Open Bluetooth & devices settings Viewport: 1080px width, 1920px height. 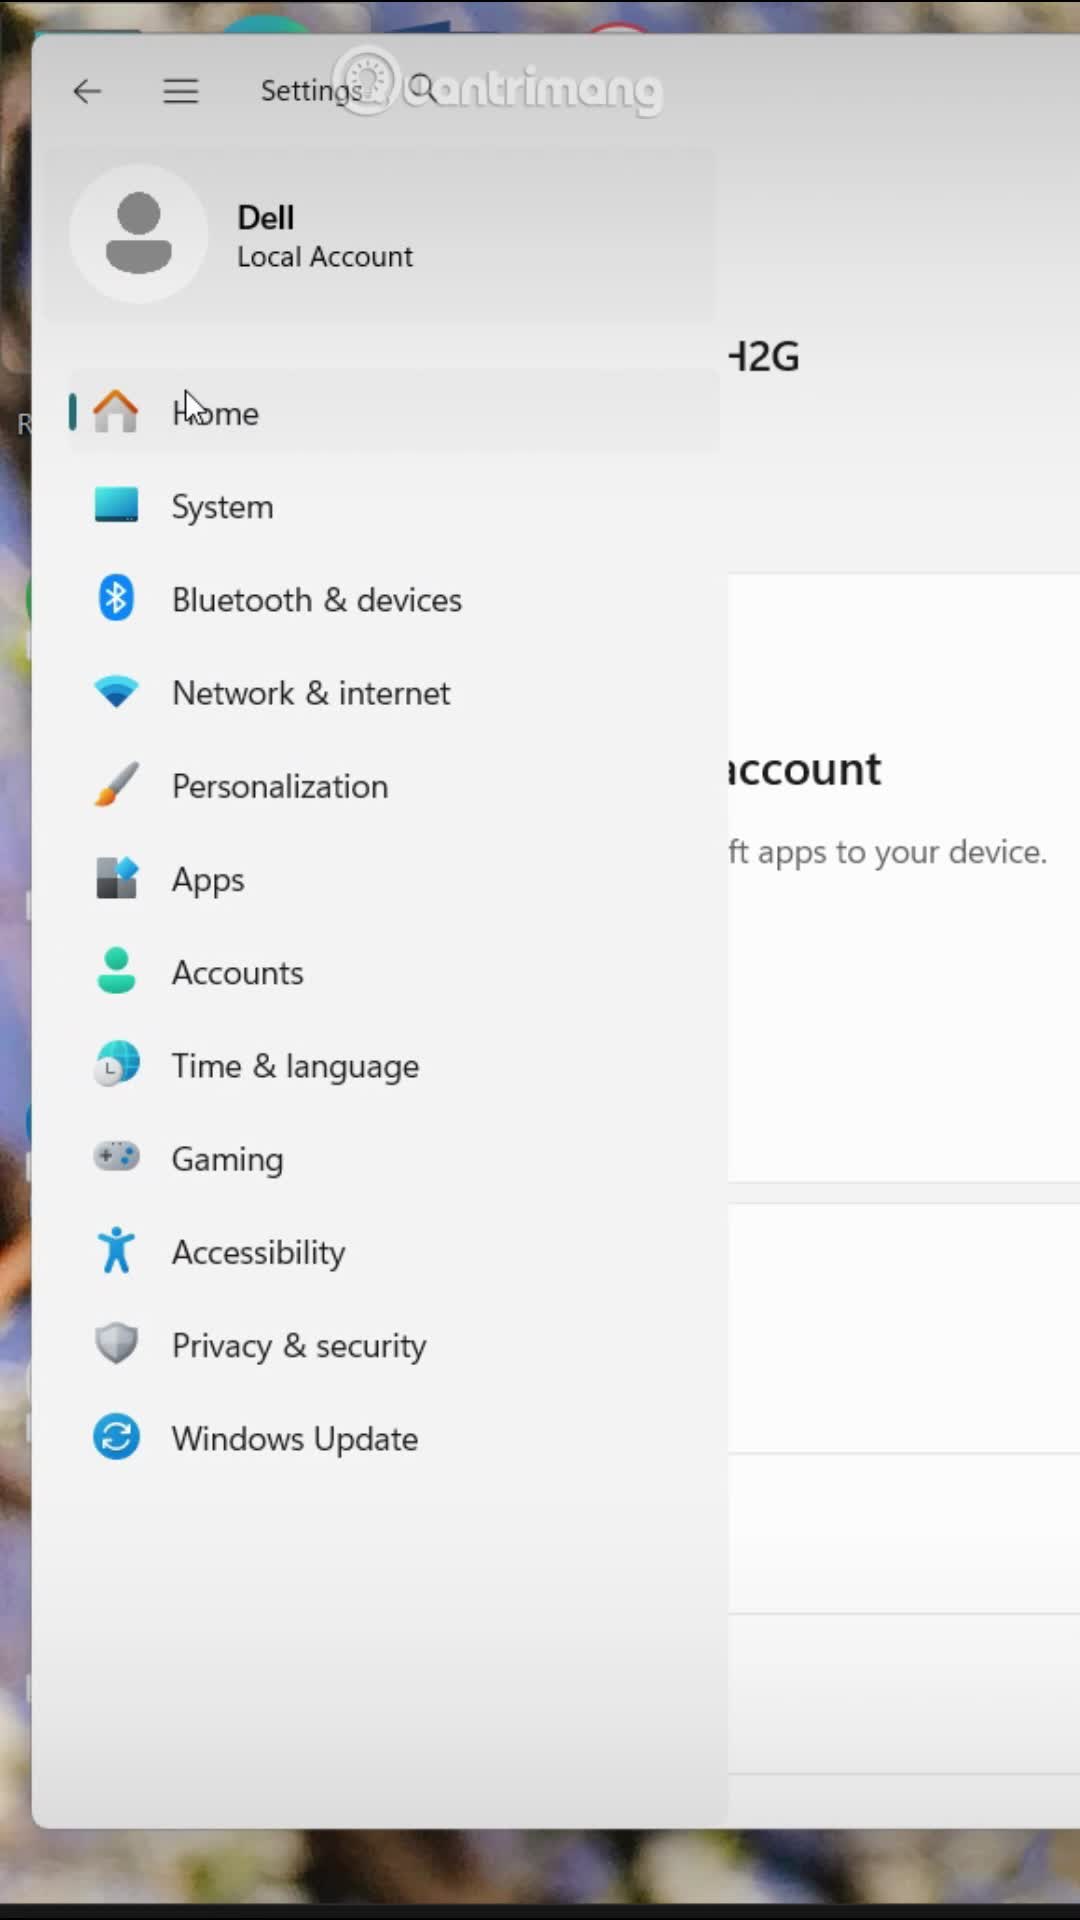pos(394,599)
